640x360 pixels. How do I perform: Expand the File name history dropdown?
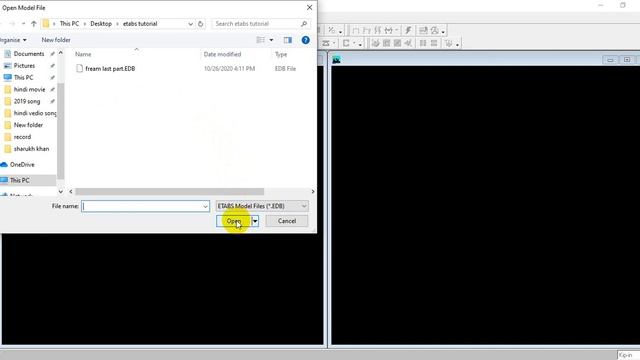pyautogui.click(x=205, y=206)
